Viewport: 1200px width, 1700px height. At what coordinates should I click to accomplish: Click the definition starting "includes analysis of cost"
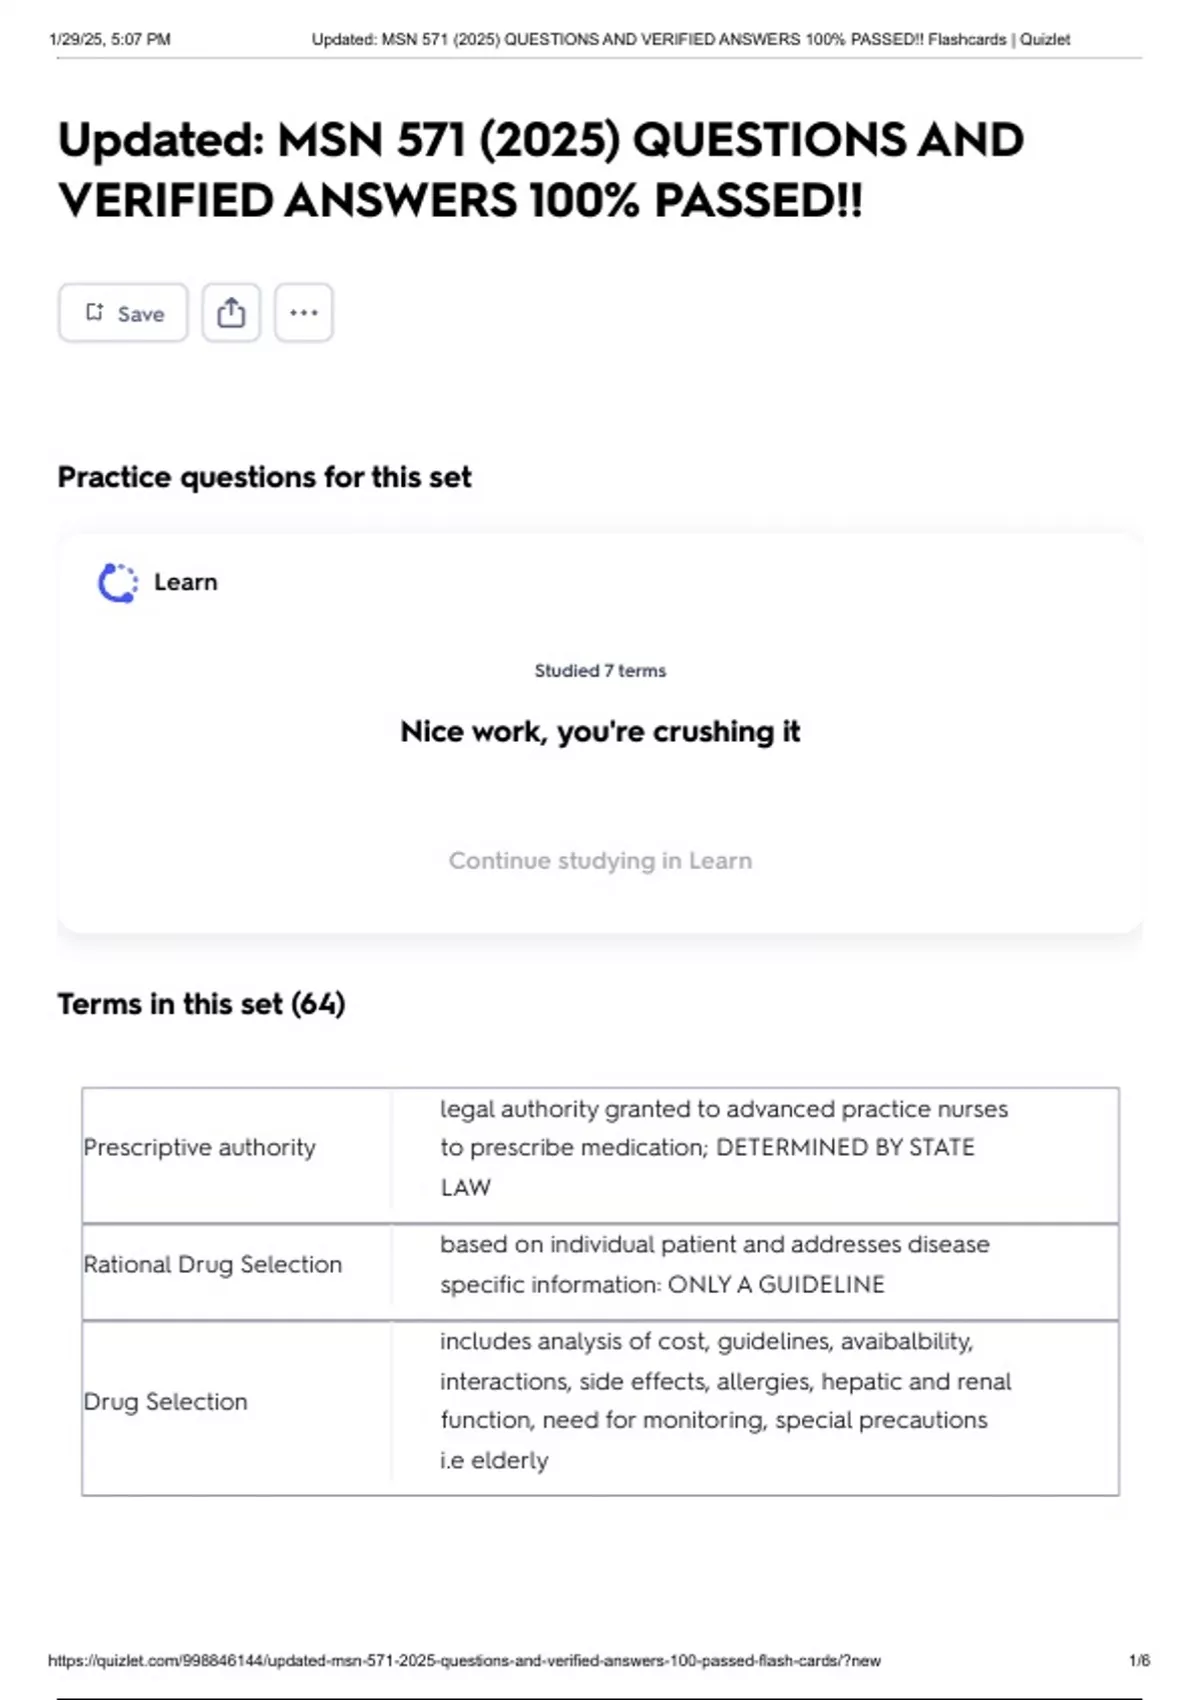pyautogui.click(x=724, y=1400)
